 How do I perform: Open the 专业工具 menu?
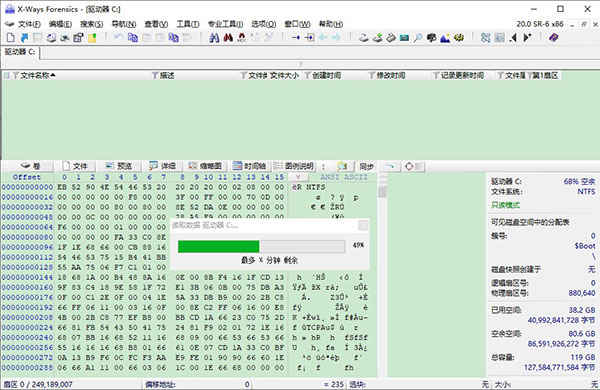[225, 24]
